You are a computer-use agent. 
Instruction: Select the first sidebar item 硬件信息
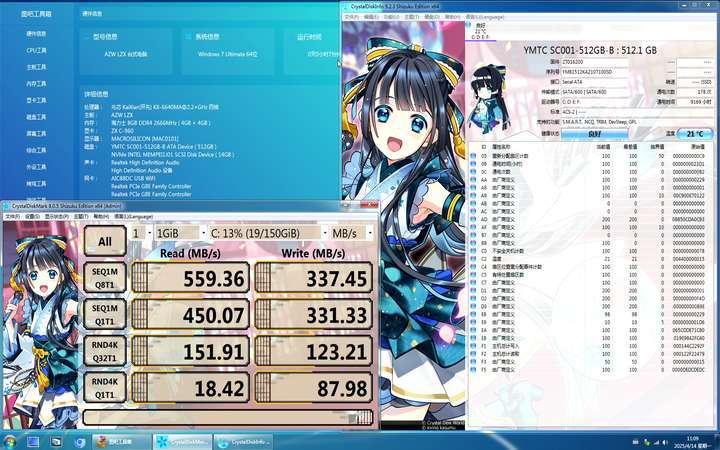36,34
